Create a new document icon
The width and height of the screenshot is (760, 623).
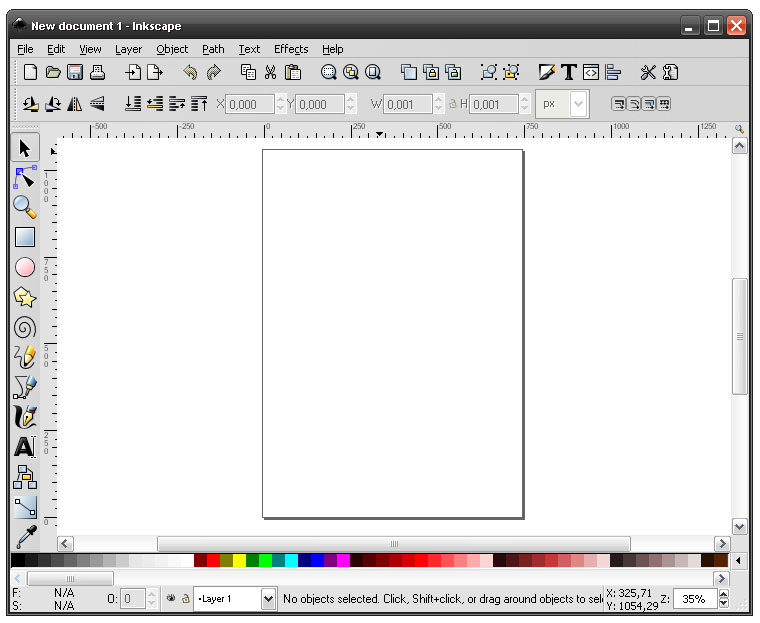point(30,72)
